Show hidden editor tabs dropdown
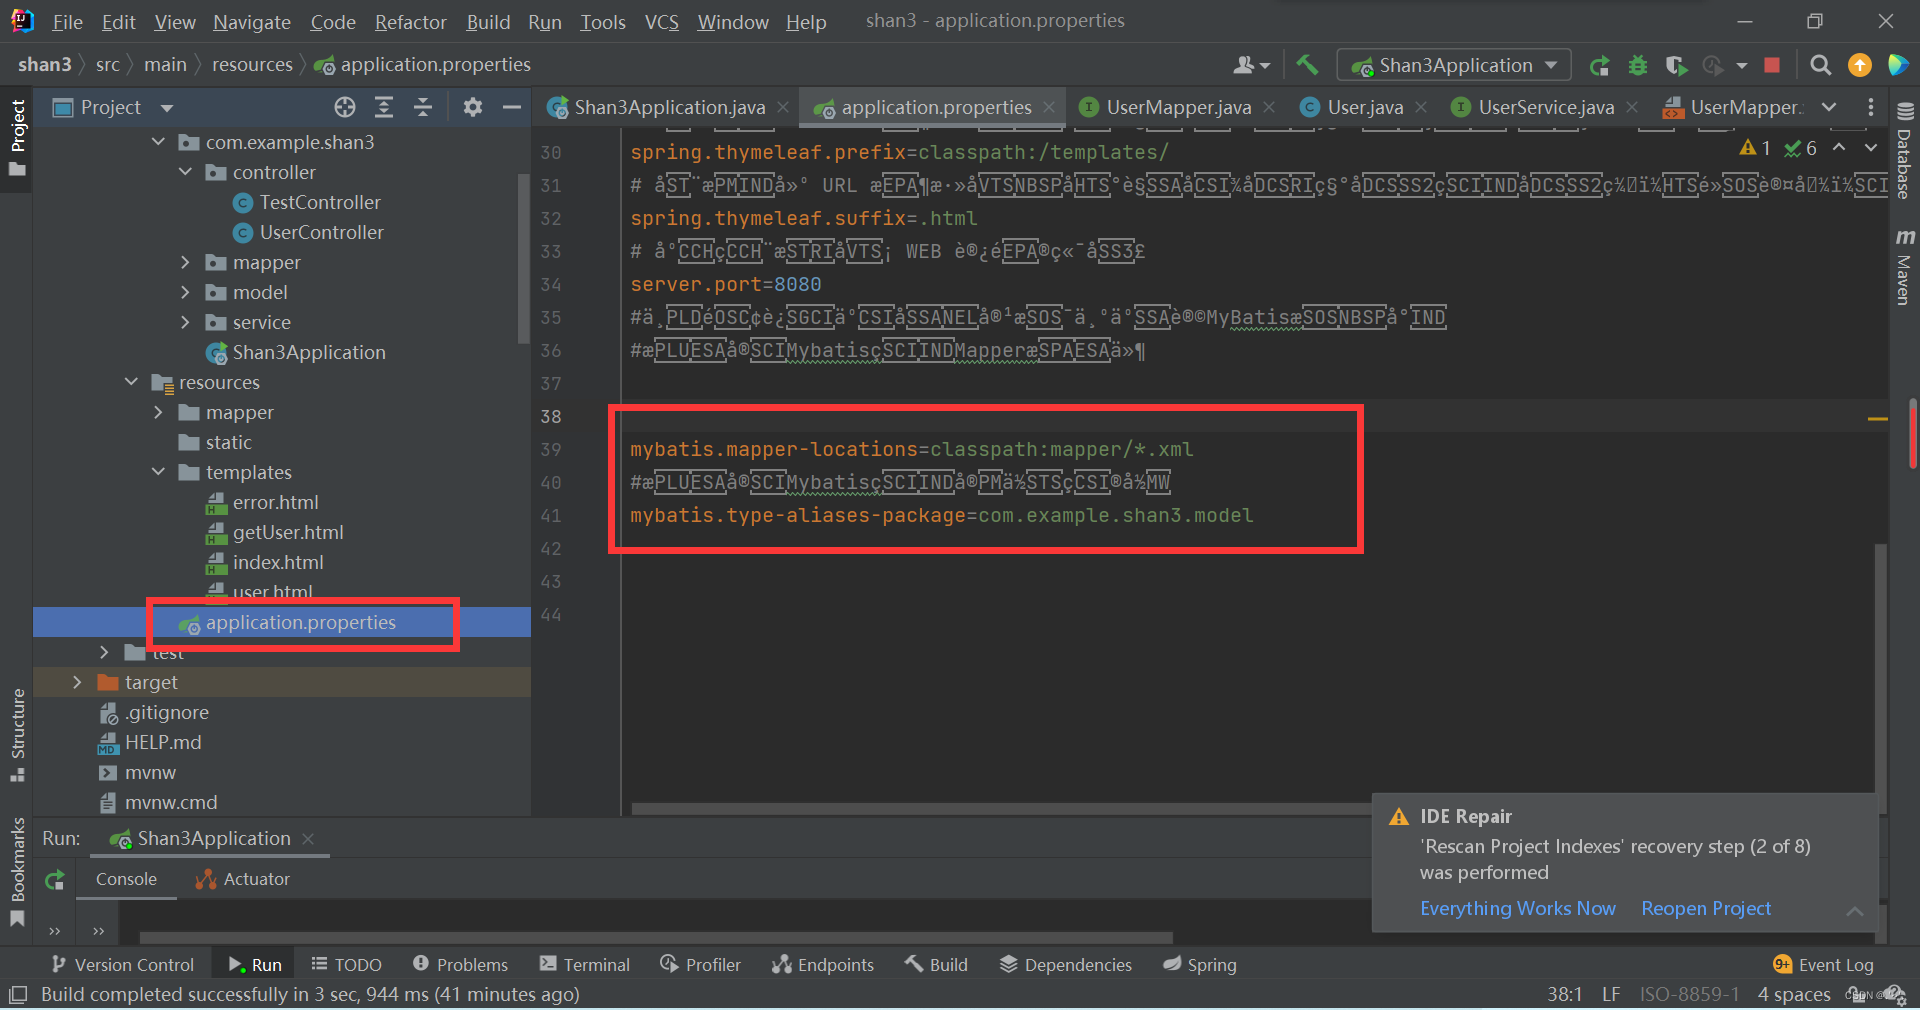The height and width of the screenshot is (1010, 1920). tap(1829, 107)
